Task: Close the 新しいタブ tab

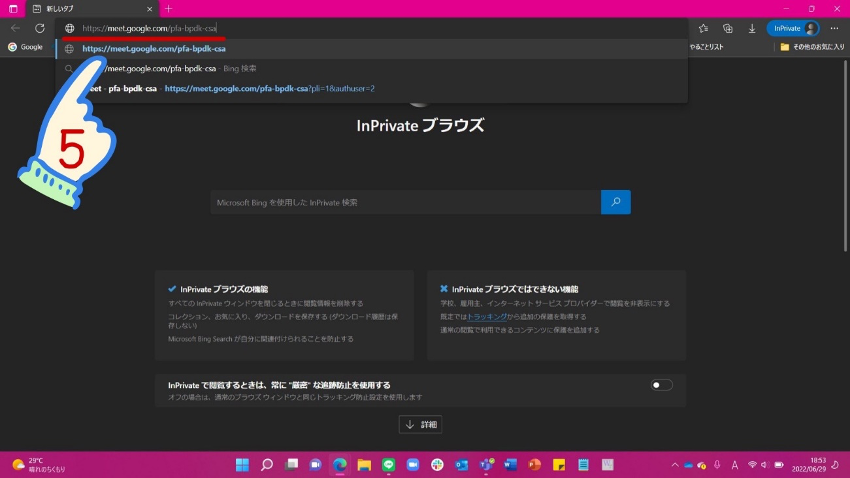Action: (x=150, y=9)
